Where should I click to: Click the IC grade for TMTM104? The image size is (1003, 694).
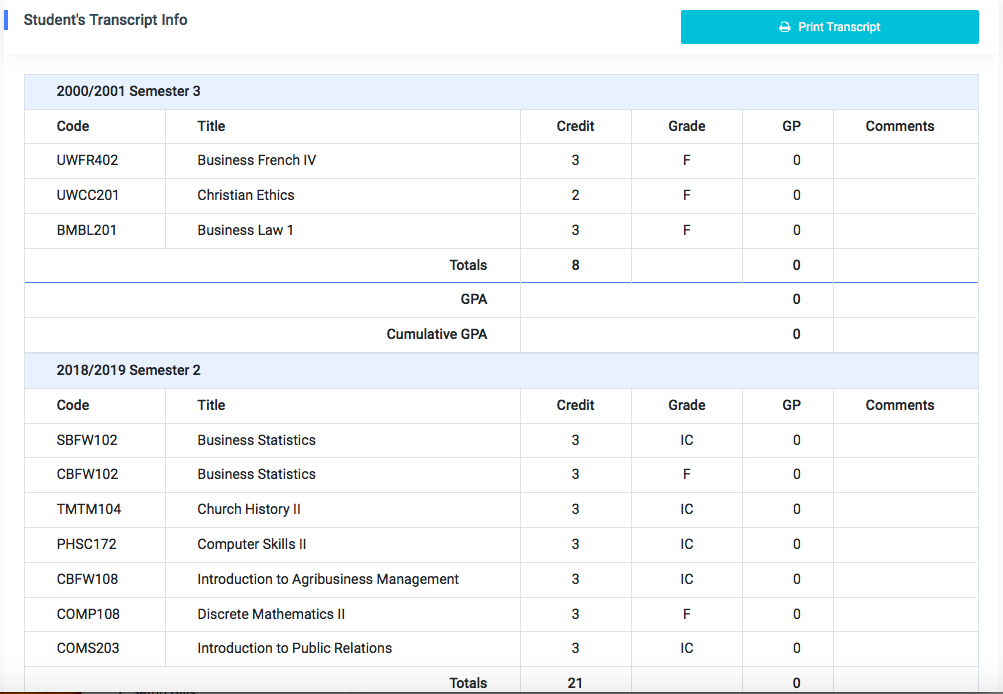[686, 510]
